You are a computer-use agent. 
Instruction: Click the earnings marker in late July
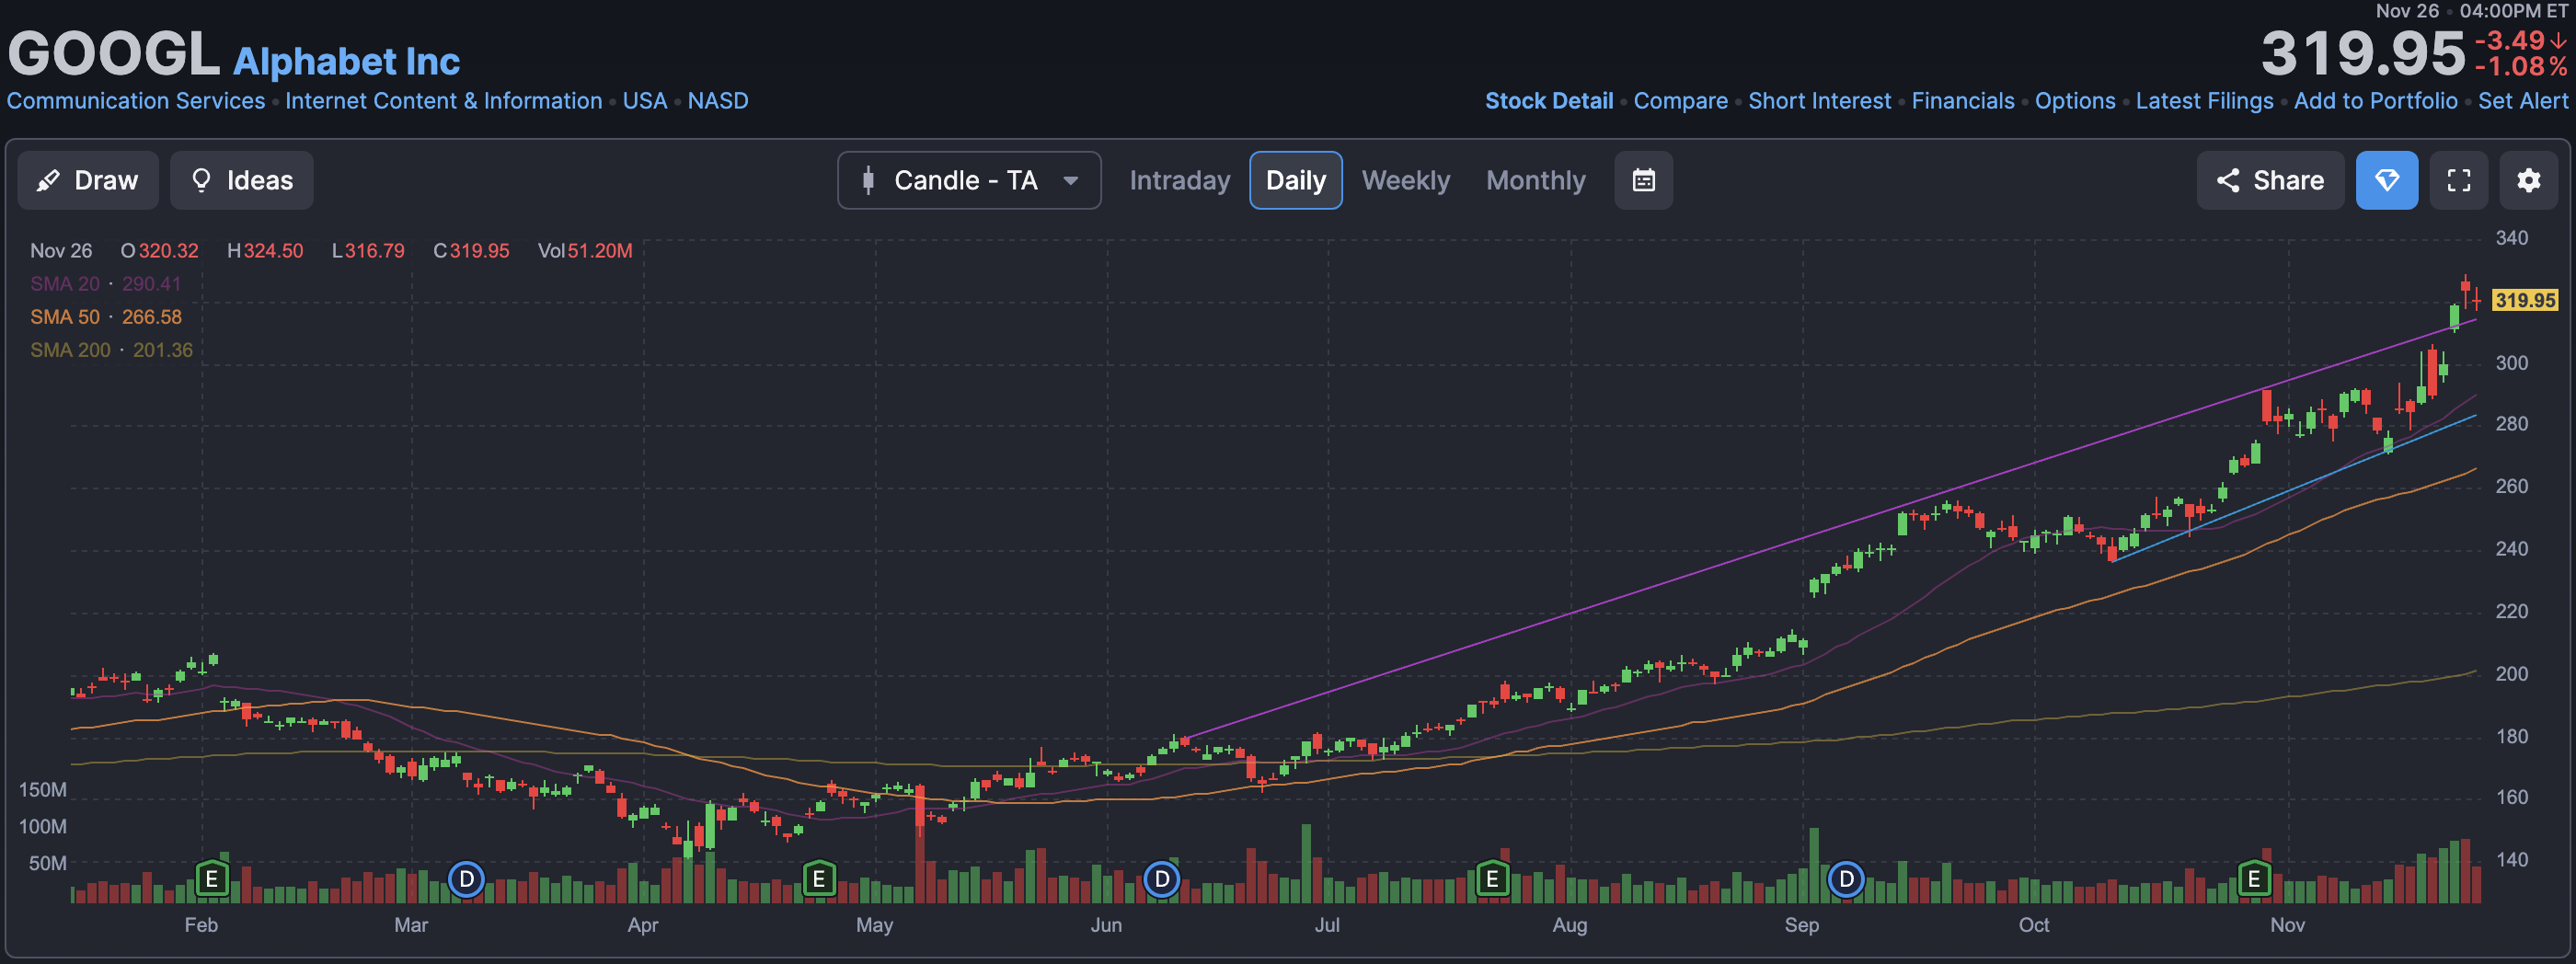coord(1492,879)
